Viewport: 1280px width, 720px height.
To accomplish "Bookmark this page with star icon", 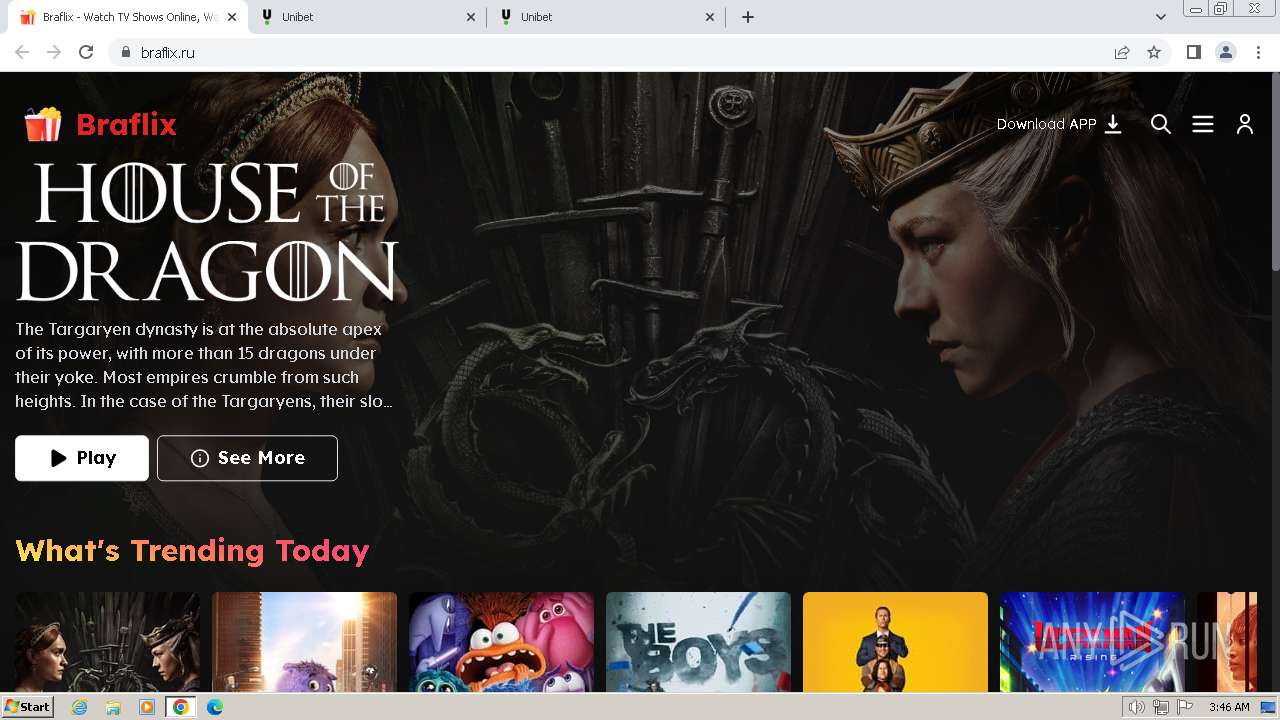I will 1154,52.
